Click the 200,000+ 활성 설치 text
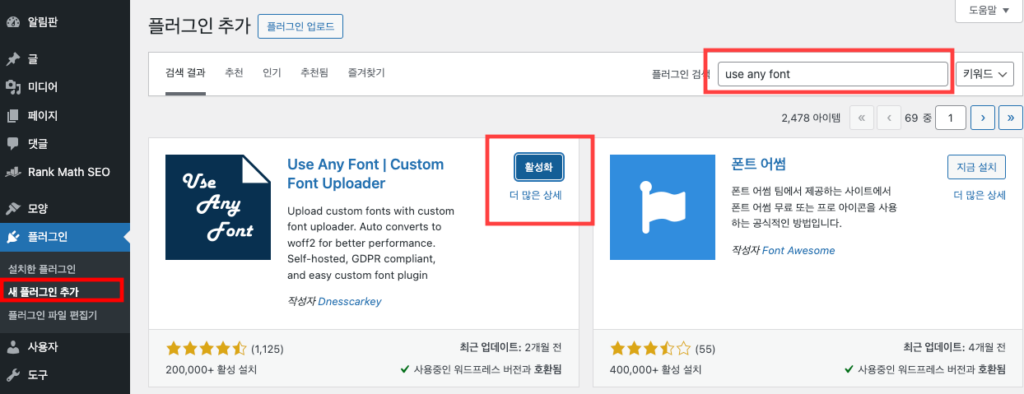The width and height of the screenshot is (1024, 394). pyautogui.click(x=212, y=370)
